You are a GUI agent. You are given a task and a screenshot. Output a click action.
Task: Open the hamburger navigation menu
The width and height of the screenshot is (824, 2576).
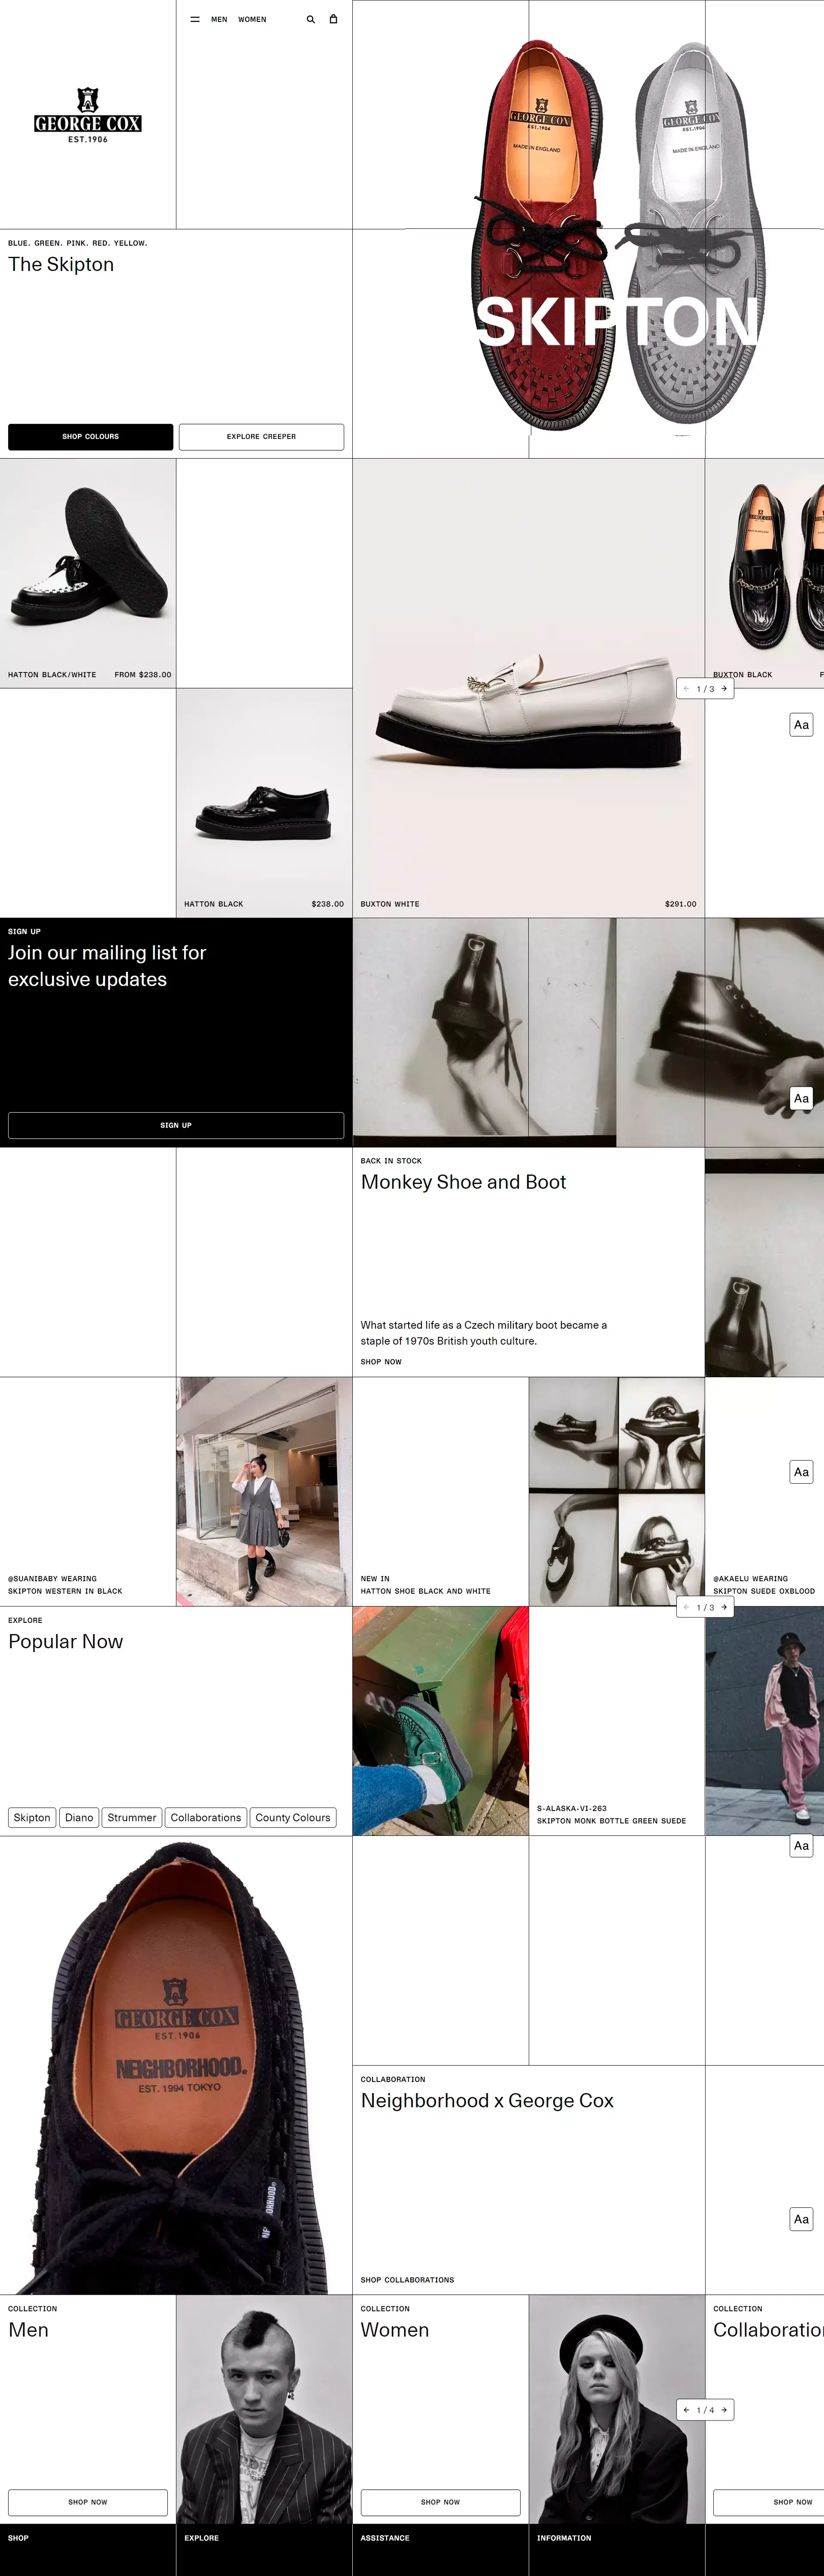click(x=194, y=19)
